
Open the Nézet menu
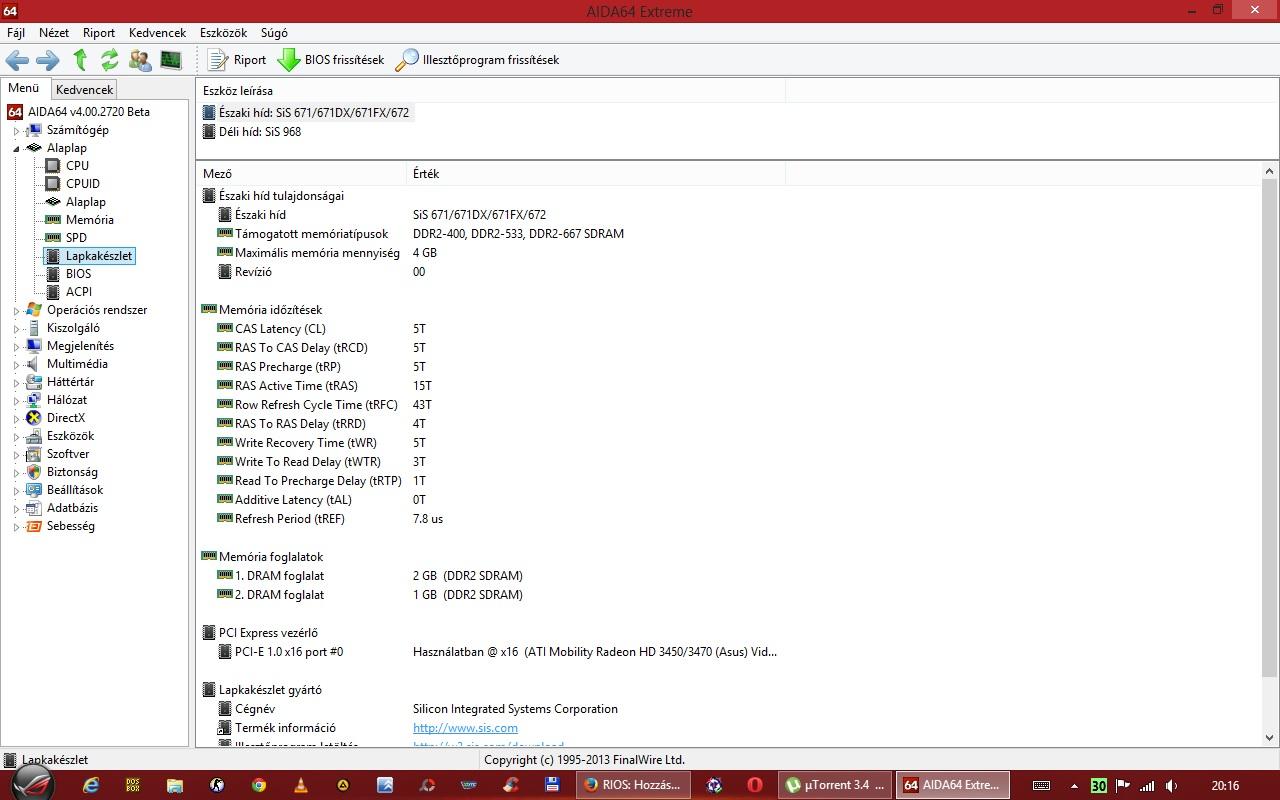click(54, 33)
